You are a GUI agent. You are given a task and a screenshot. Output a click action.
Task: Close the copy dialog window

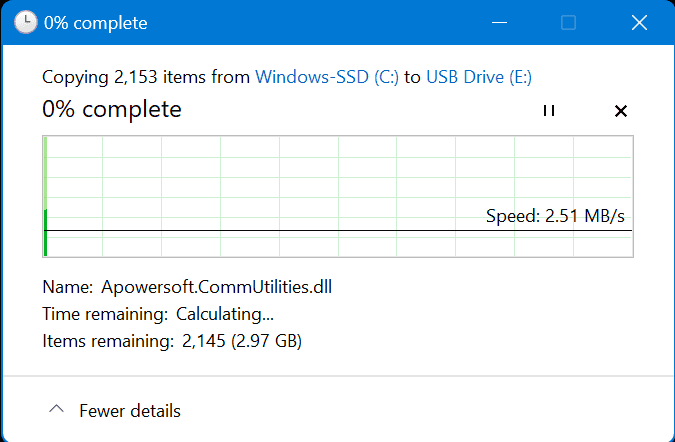[x=640, y=22]
